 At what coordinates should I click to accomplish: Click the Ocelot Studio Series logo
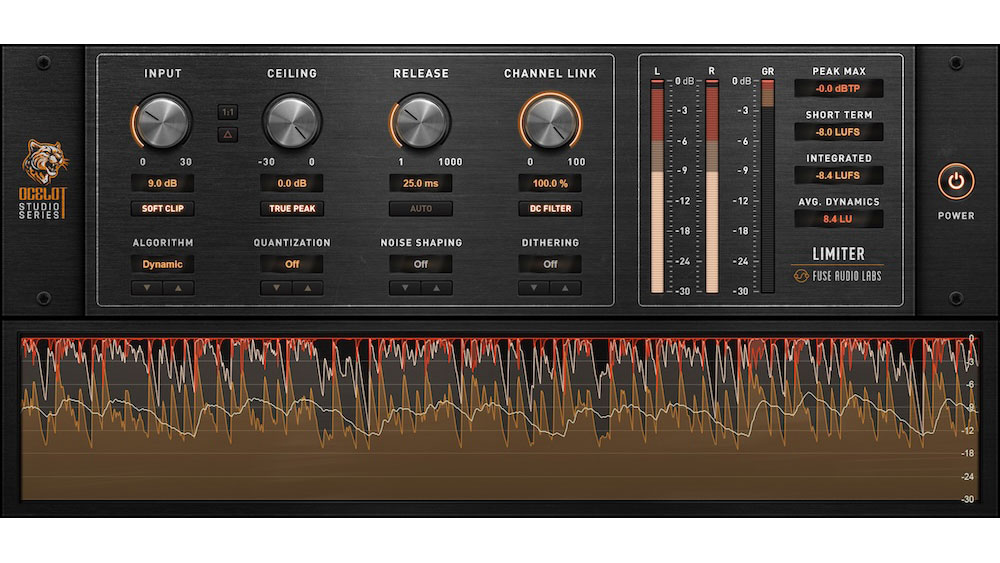(x=43, y=179)
